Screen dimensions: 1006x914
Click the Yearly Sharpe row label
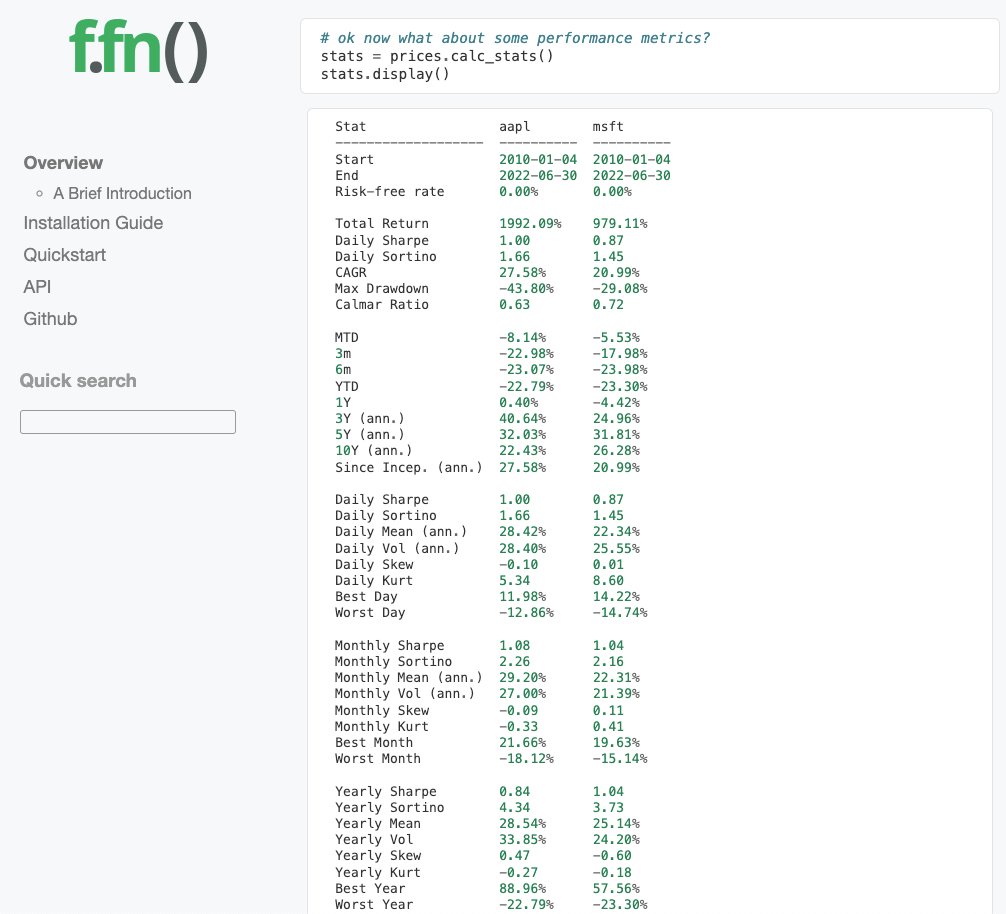386,791
